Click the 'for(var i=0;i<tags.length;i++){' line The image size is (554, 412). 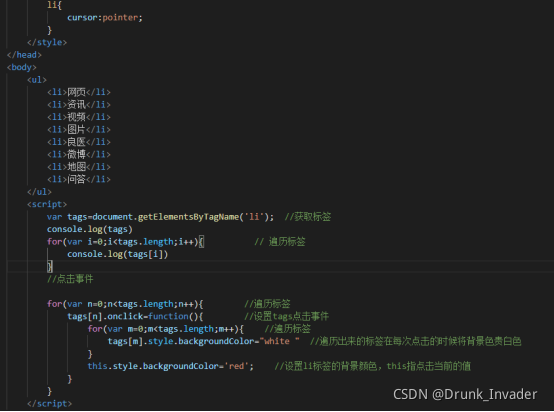pyautogui.click(x=125, y=242)
